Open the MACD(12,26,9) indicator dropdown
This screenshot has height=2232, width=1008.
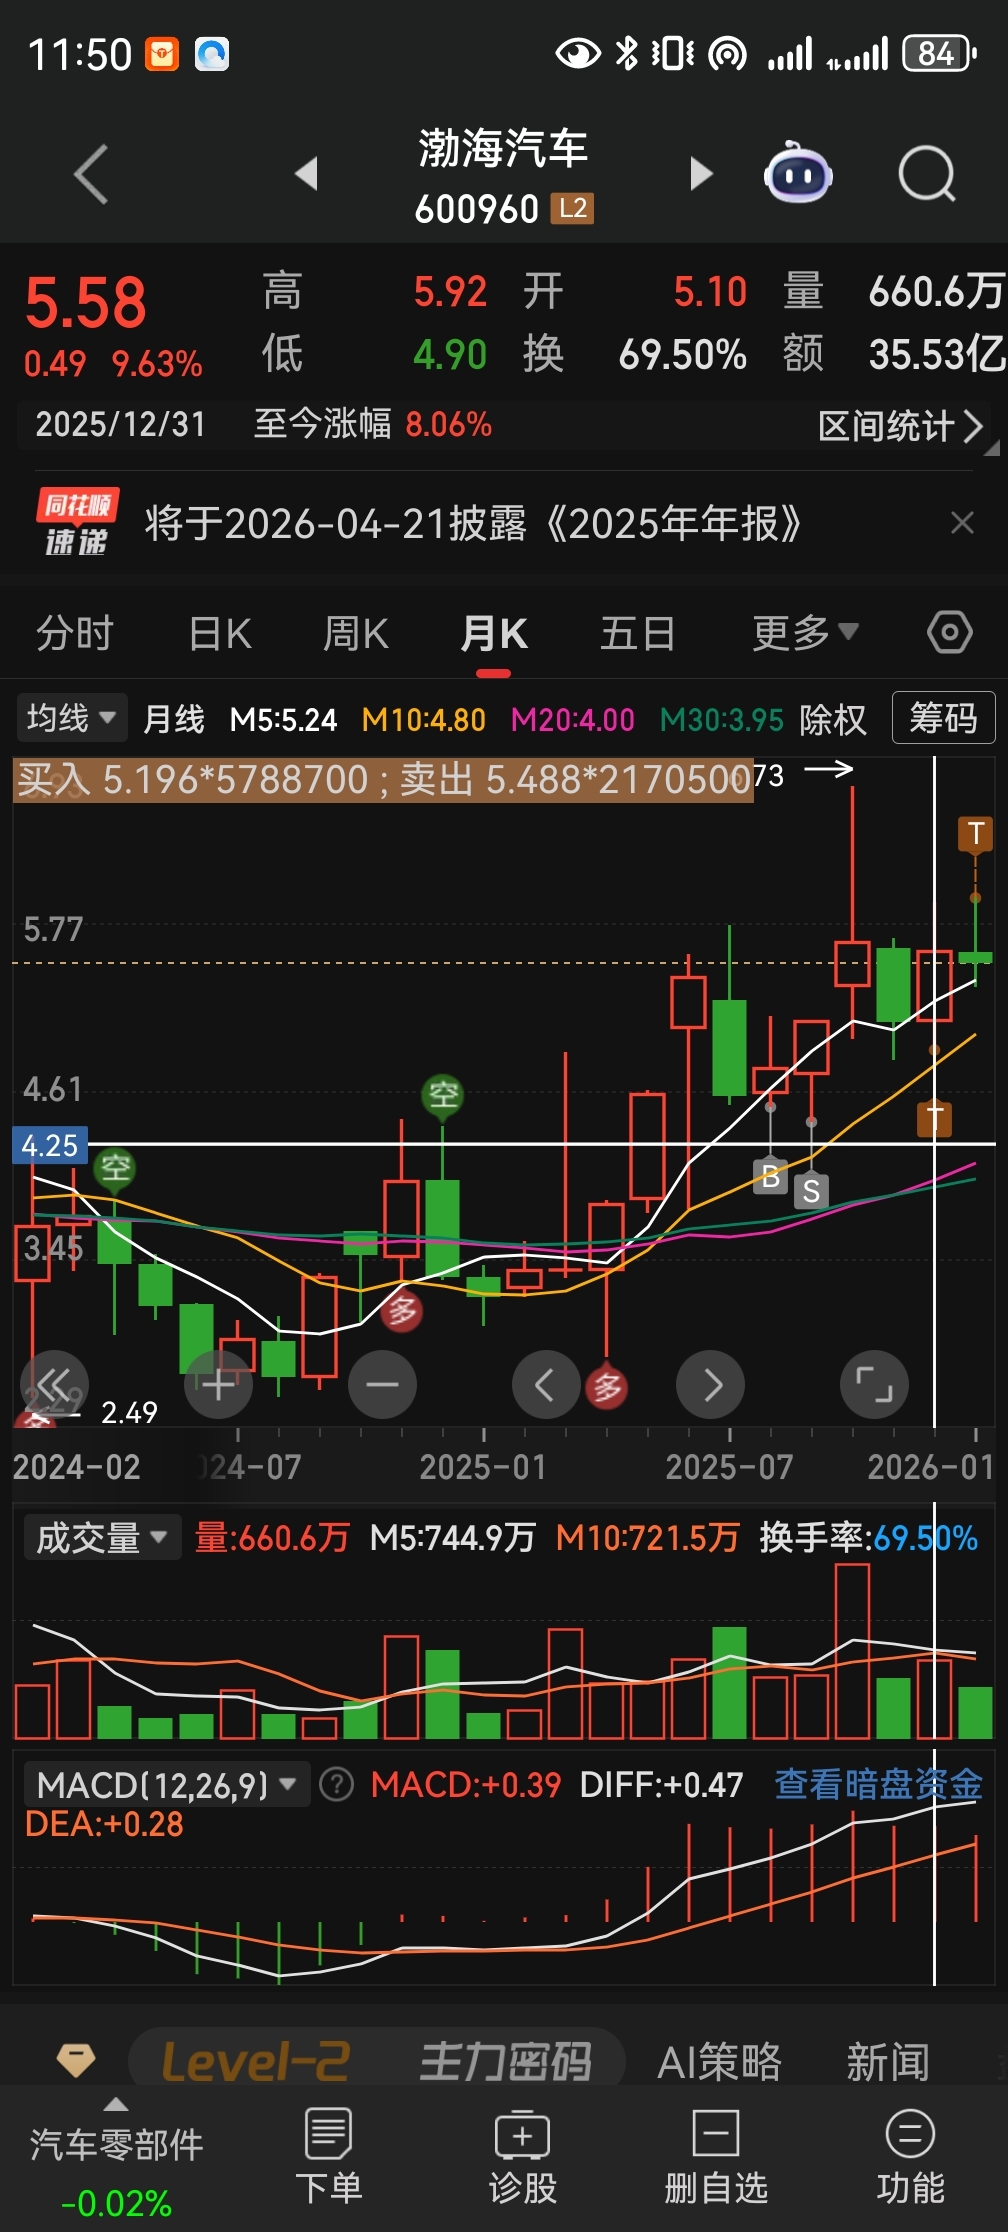(x=166, y=1785)
